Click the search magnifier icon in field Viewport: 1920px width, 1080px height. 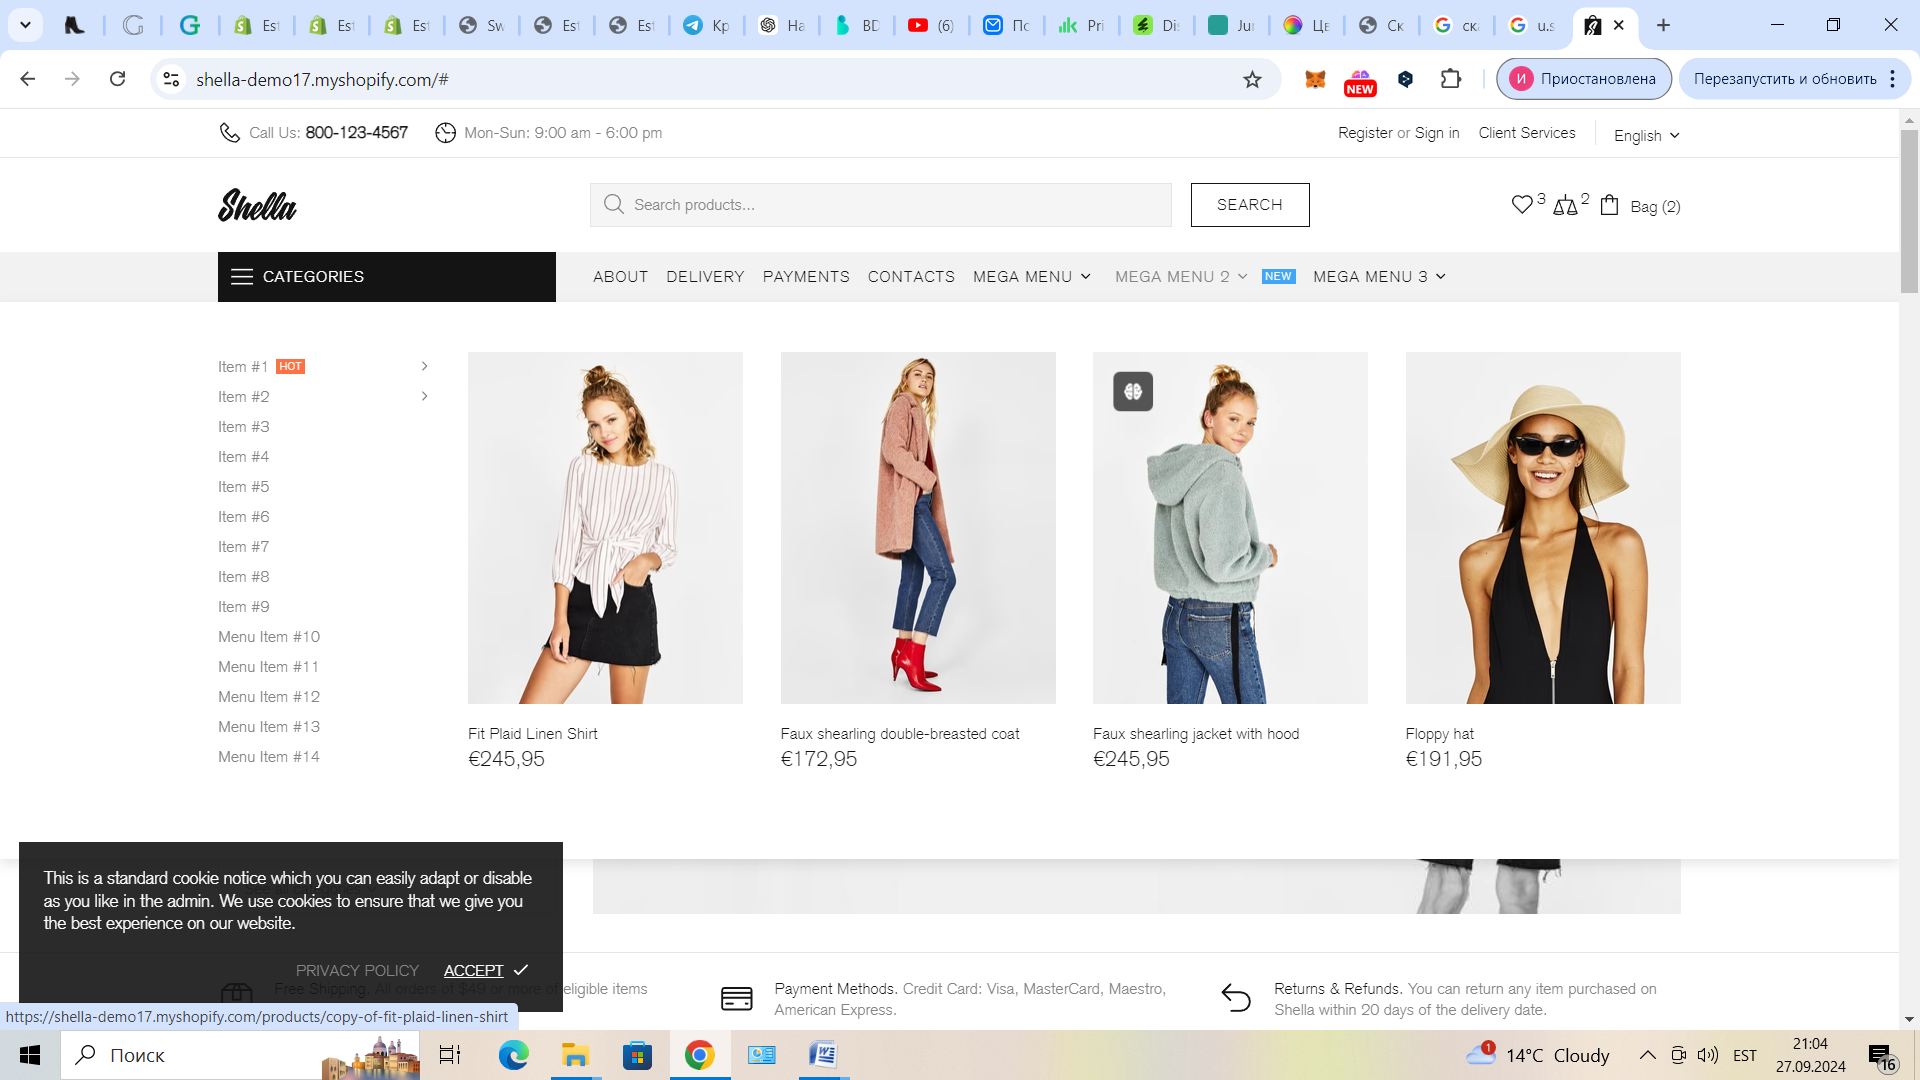tap(613, 205)
